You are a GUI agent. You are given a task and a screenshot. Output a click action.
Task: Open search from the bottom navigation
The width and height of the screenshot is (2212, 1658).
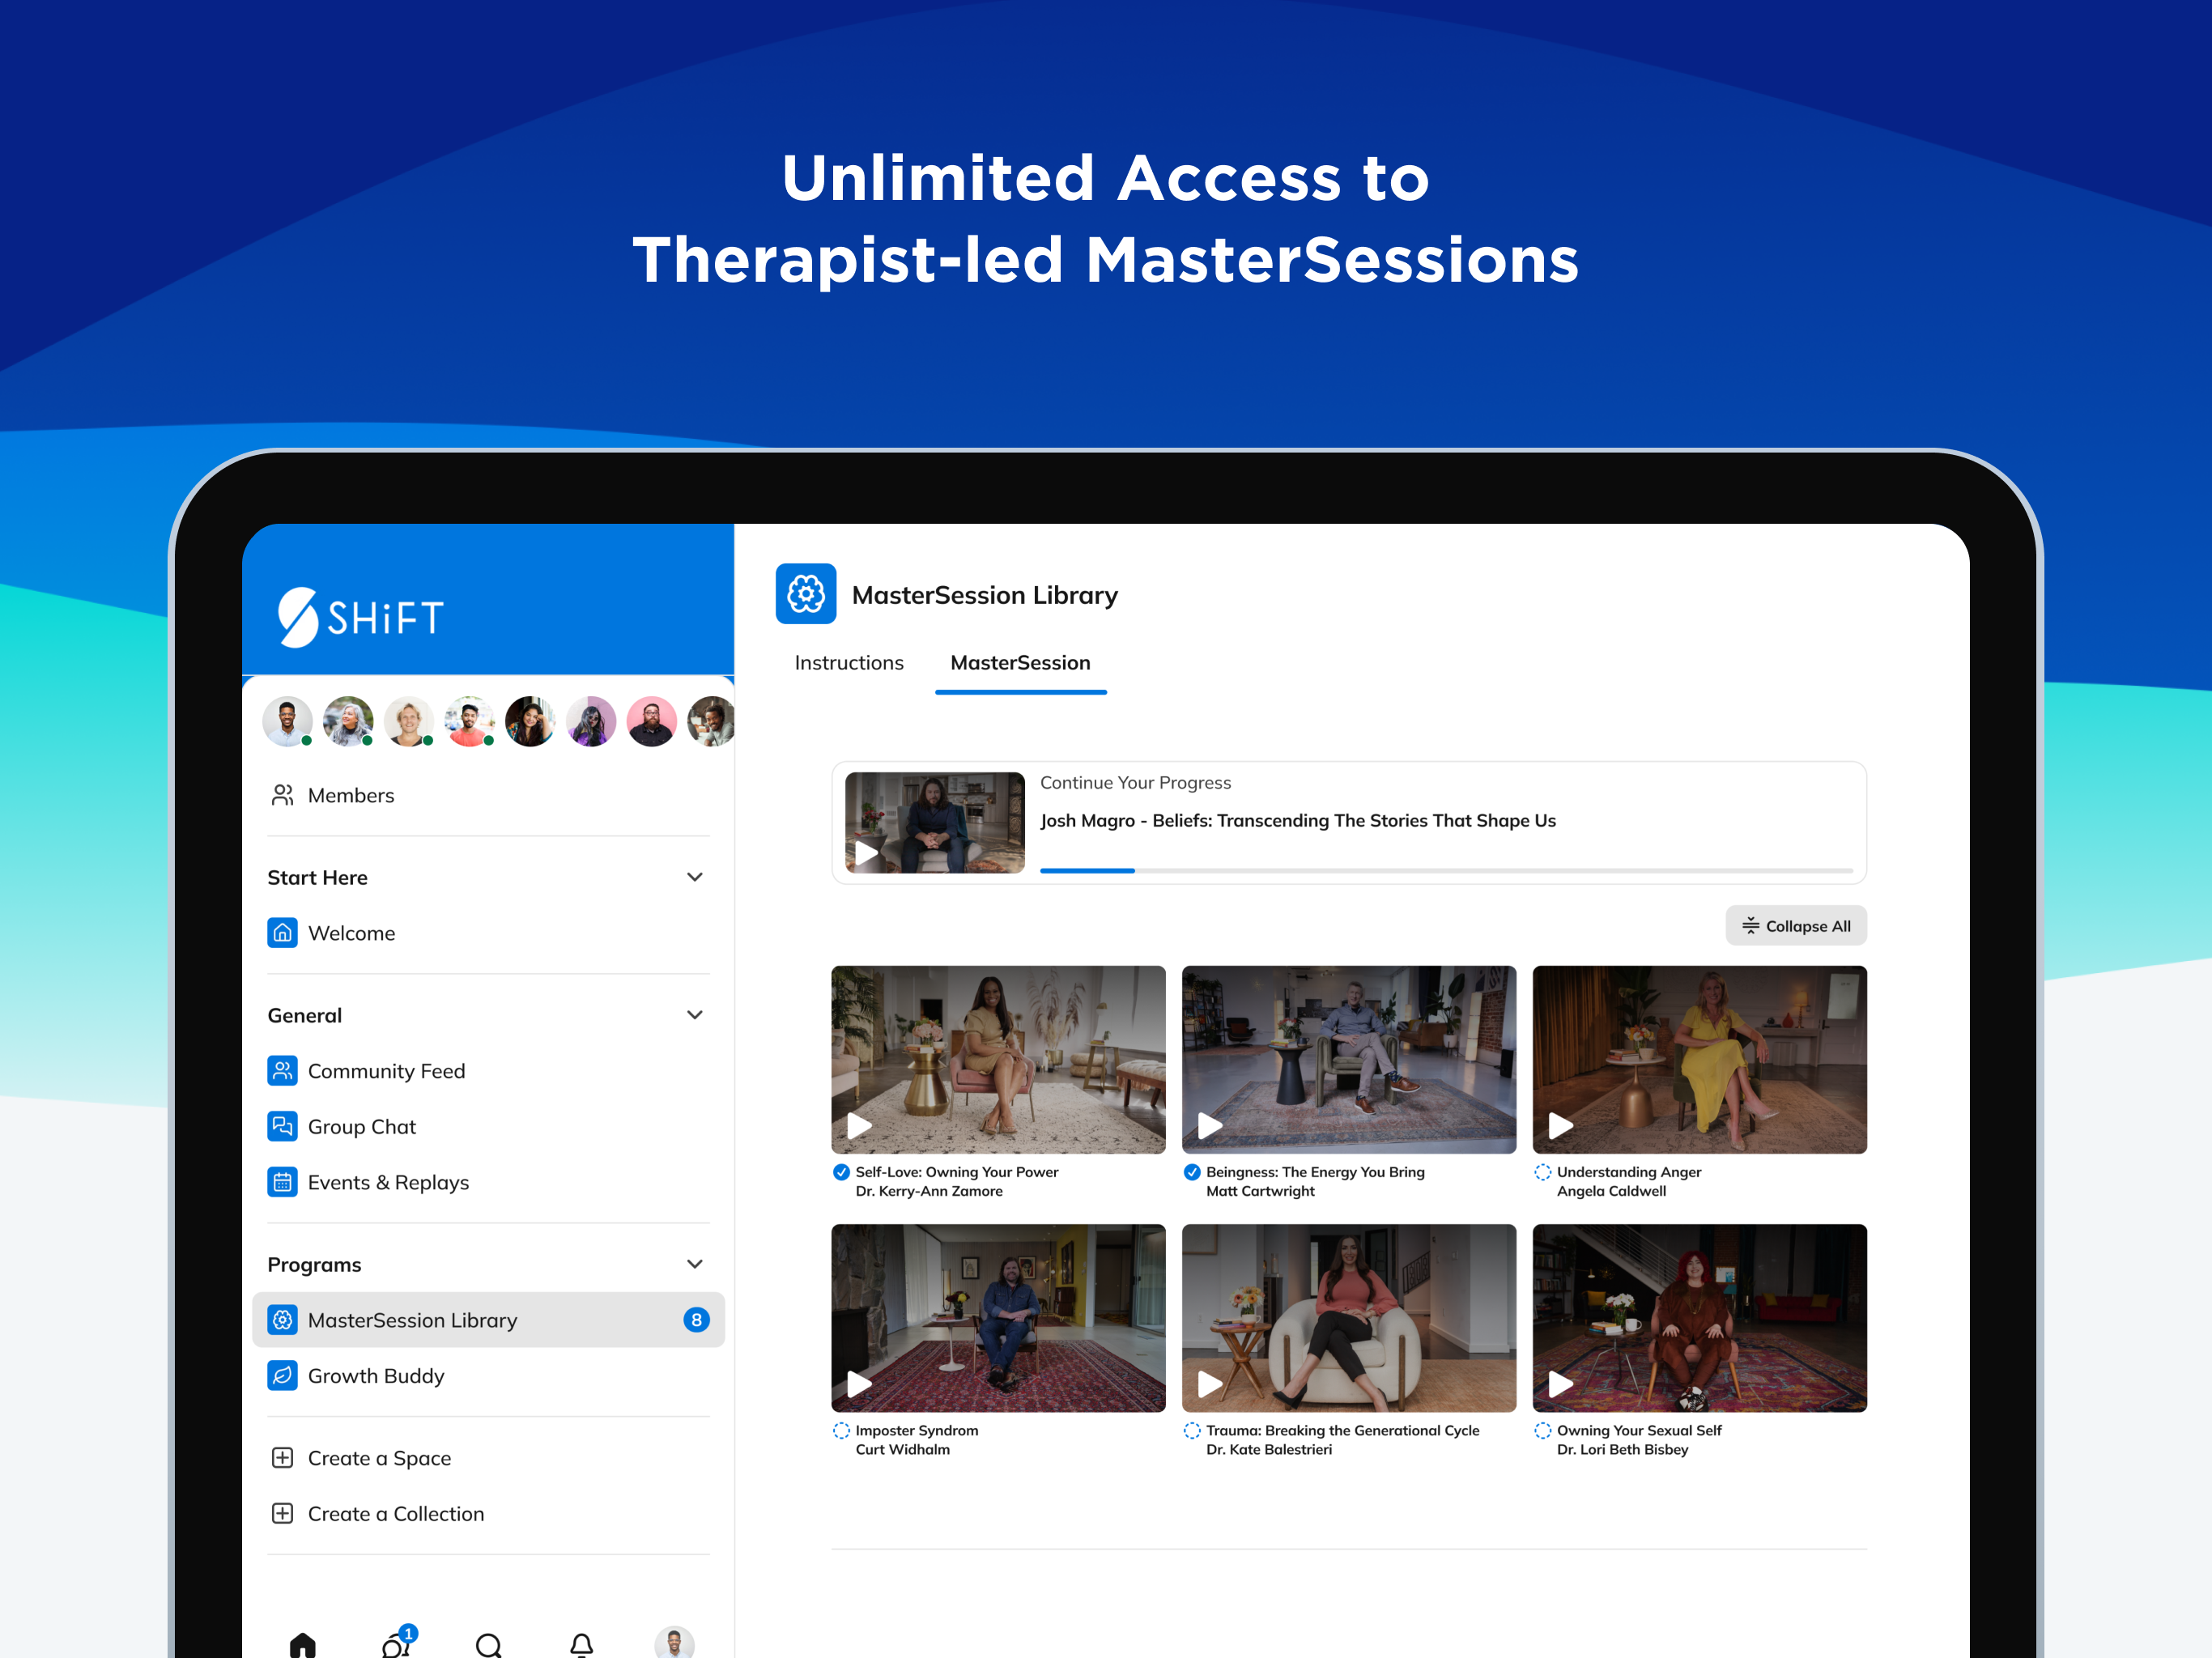(489, 1644)
